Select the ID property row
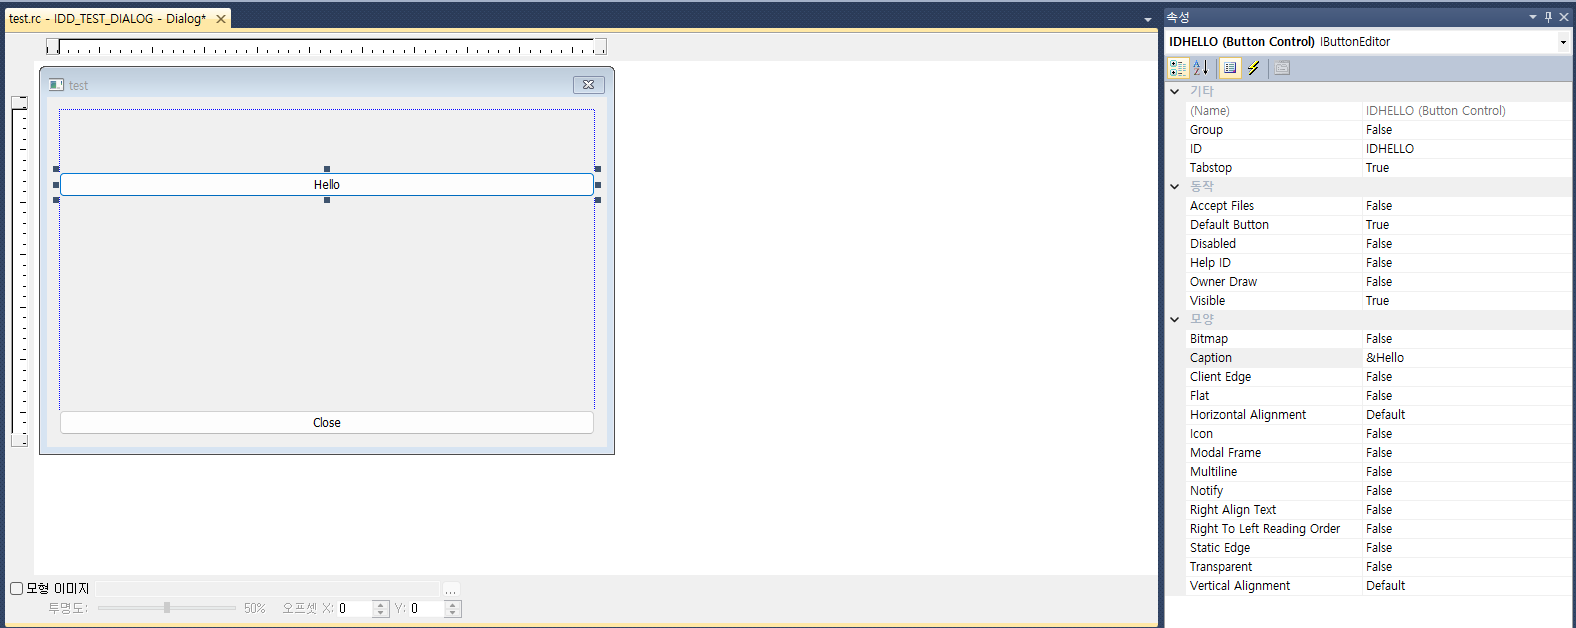 tap(1378, 149)
